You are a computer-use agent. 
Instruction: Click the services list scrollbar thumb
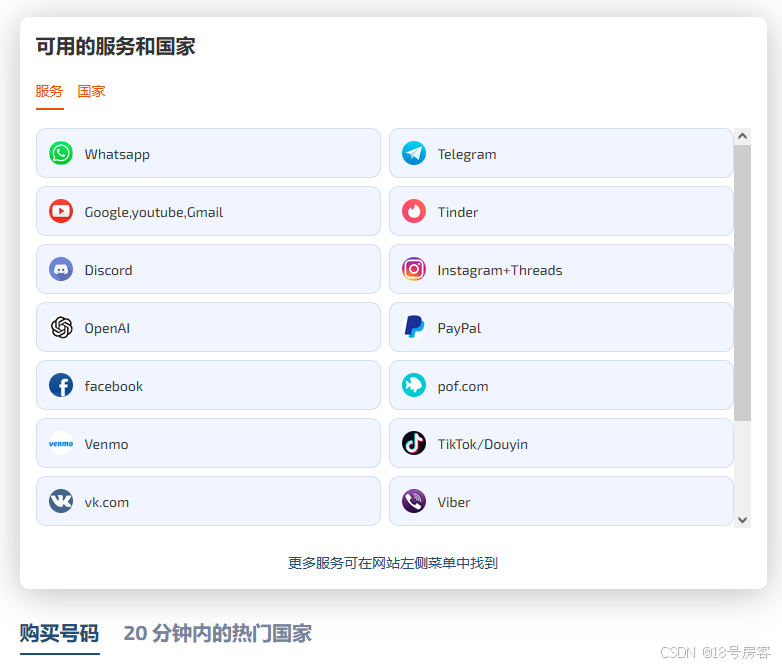(x=742, y=283)
